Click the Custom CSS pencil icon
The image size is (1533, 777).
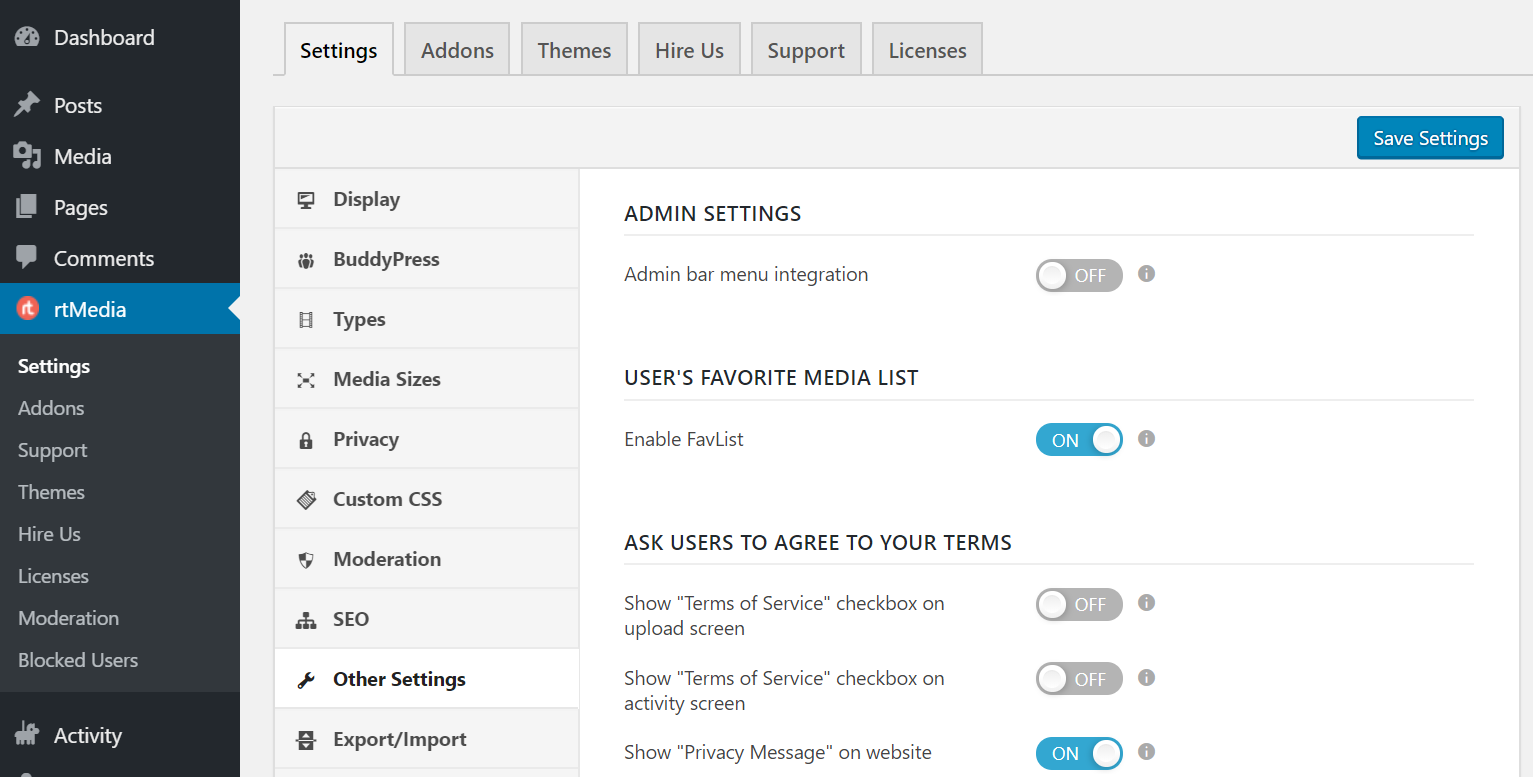pos(305,498)
